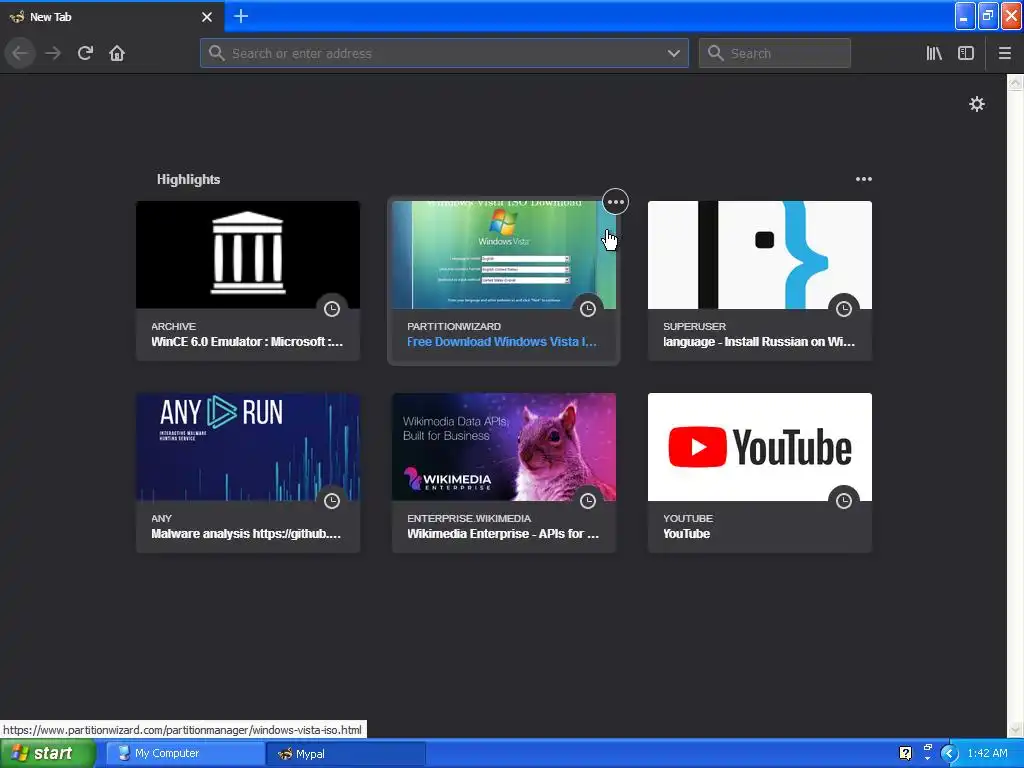Image resolution: width=1024 pixels, height=768 pixels.
Task: Open context menu on PartitionWizard tile
Action: pos(615,202)
